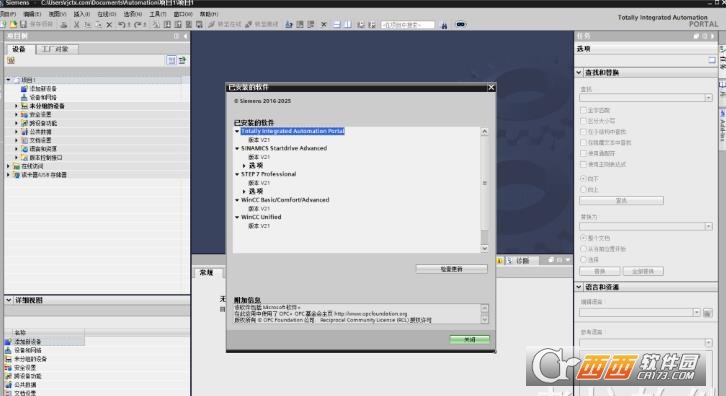
Task: Collapse the 查找和替换 section
Action: 579,72
